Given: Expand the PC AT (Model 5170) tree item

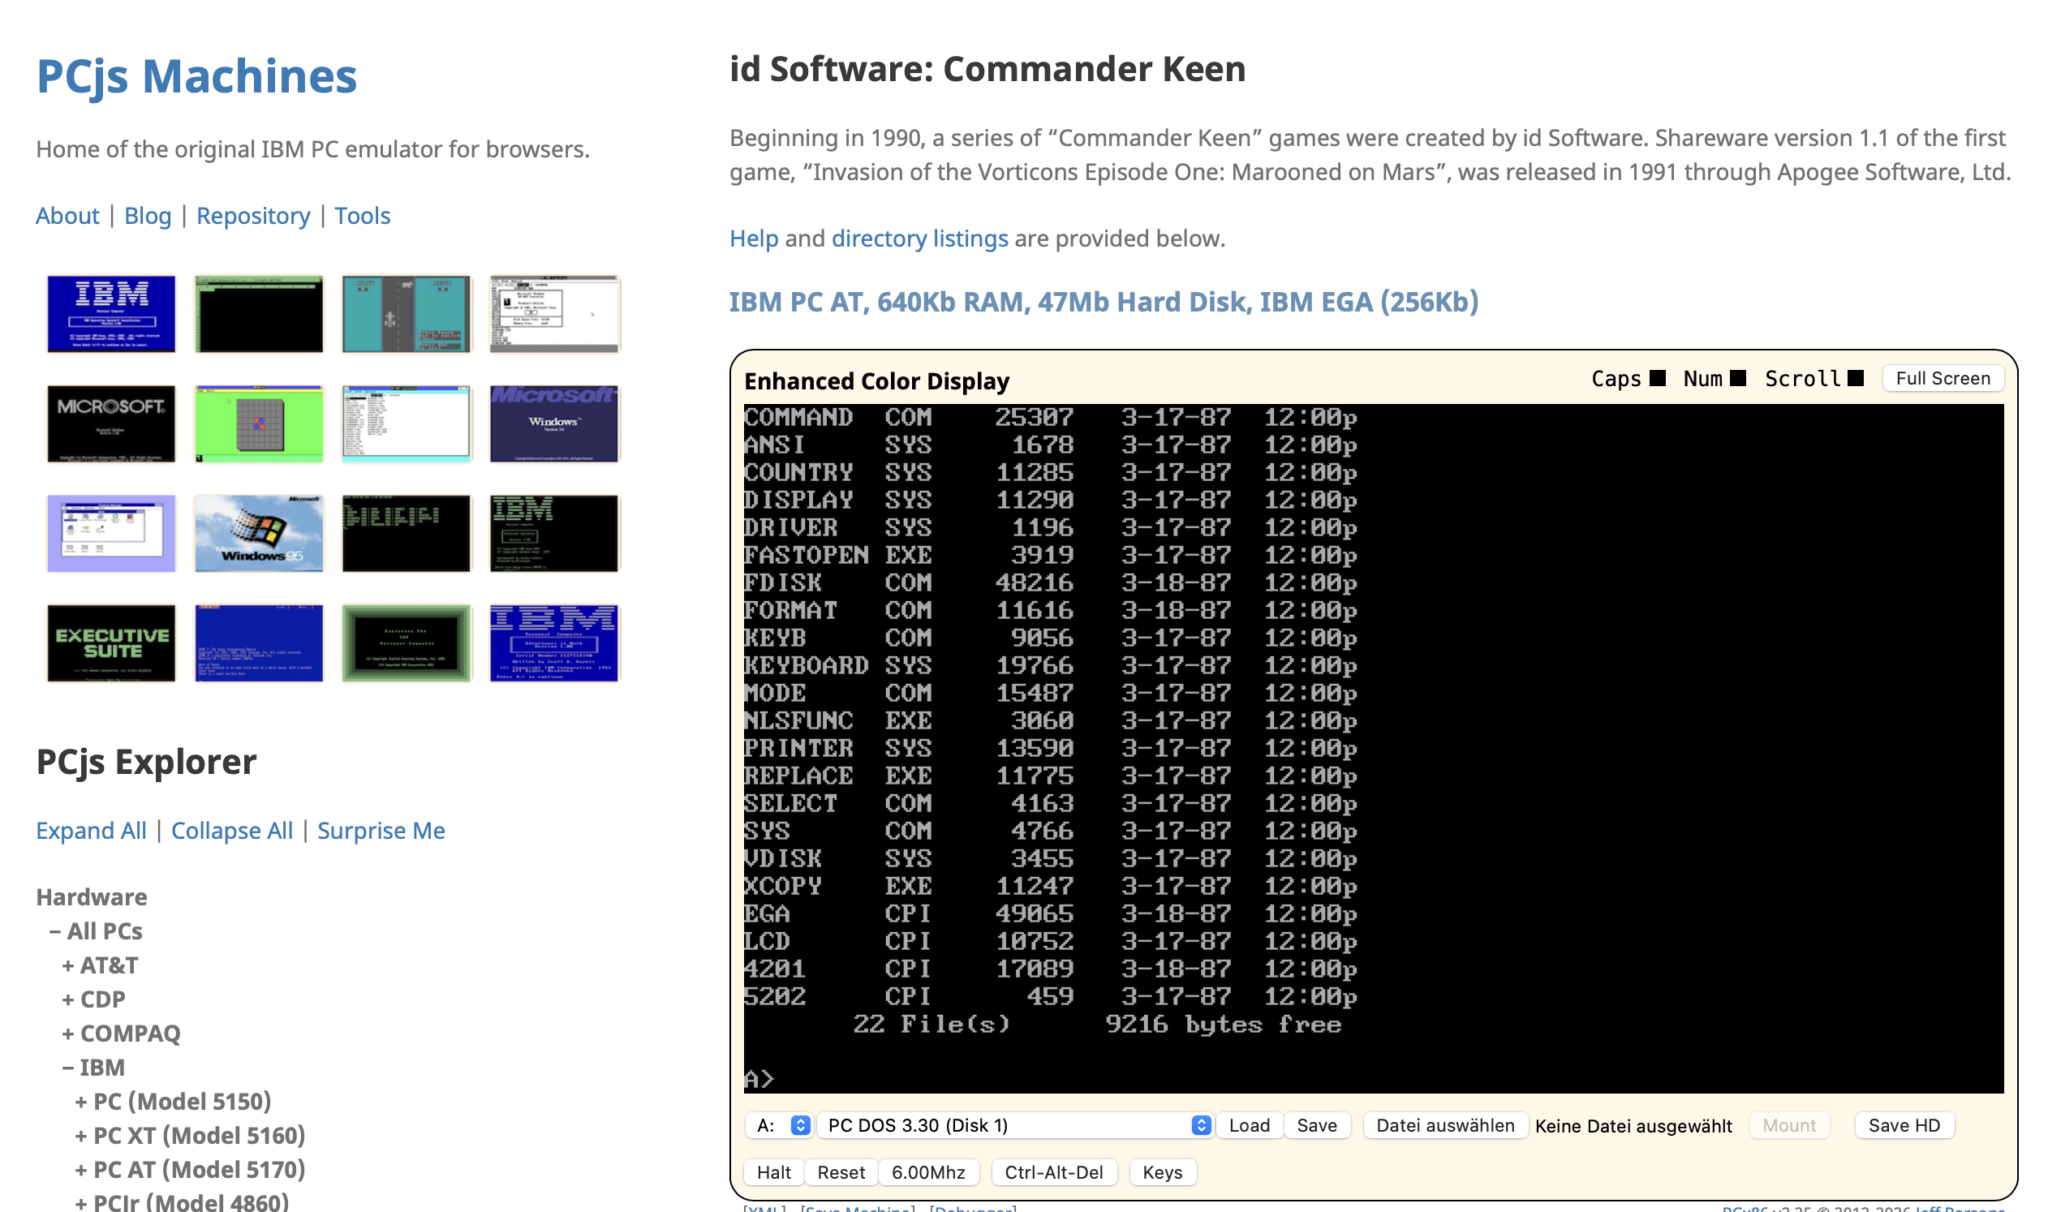Looking at the screenshot, I should coord(190,1169).
